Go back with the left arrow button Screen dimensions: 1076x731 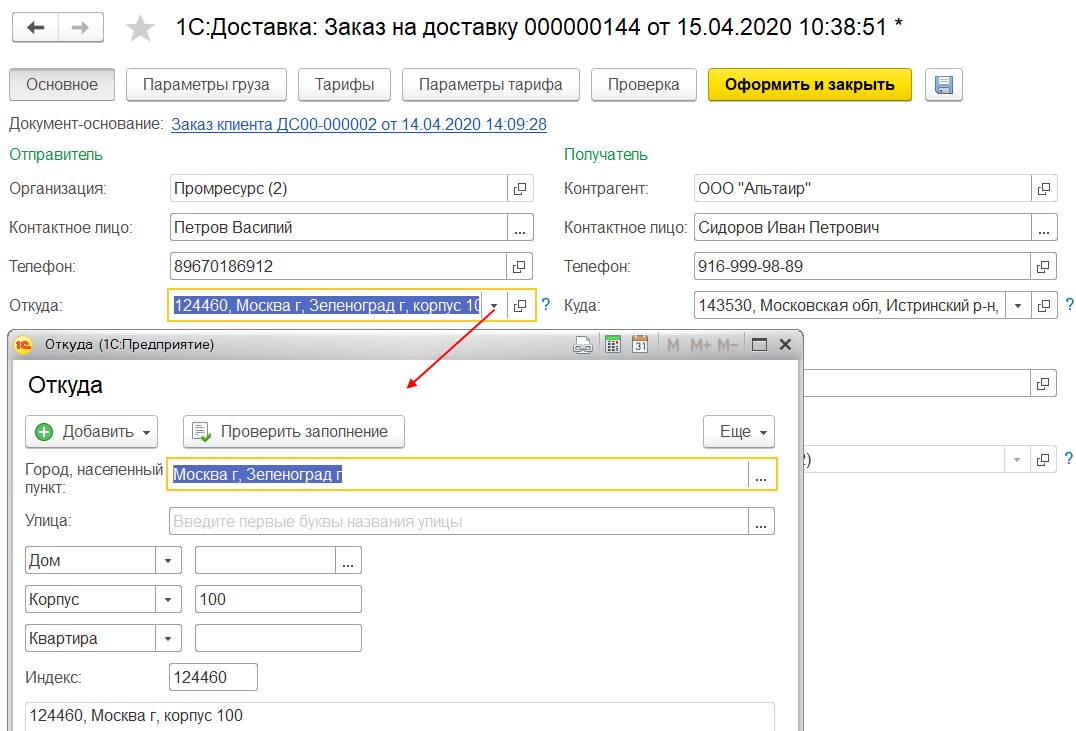[x=36, y=27]
